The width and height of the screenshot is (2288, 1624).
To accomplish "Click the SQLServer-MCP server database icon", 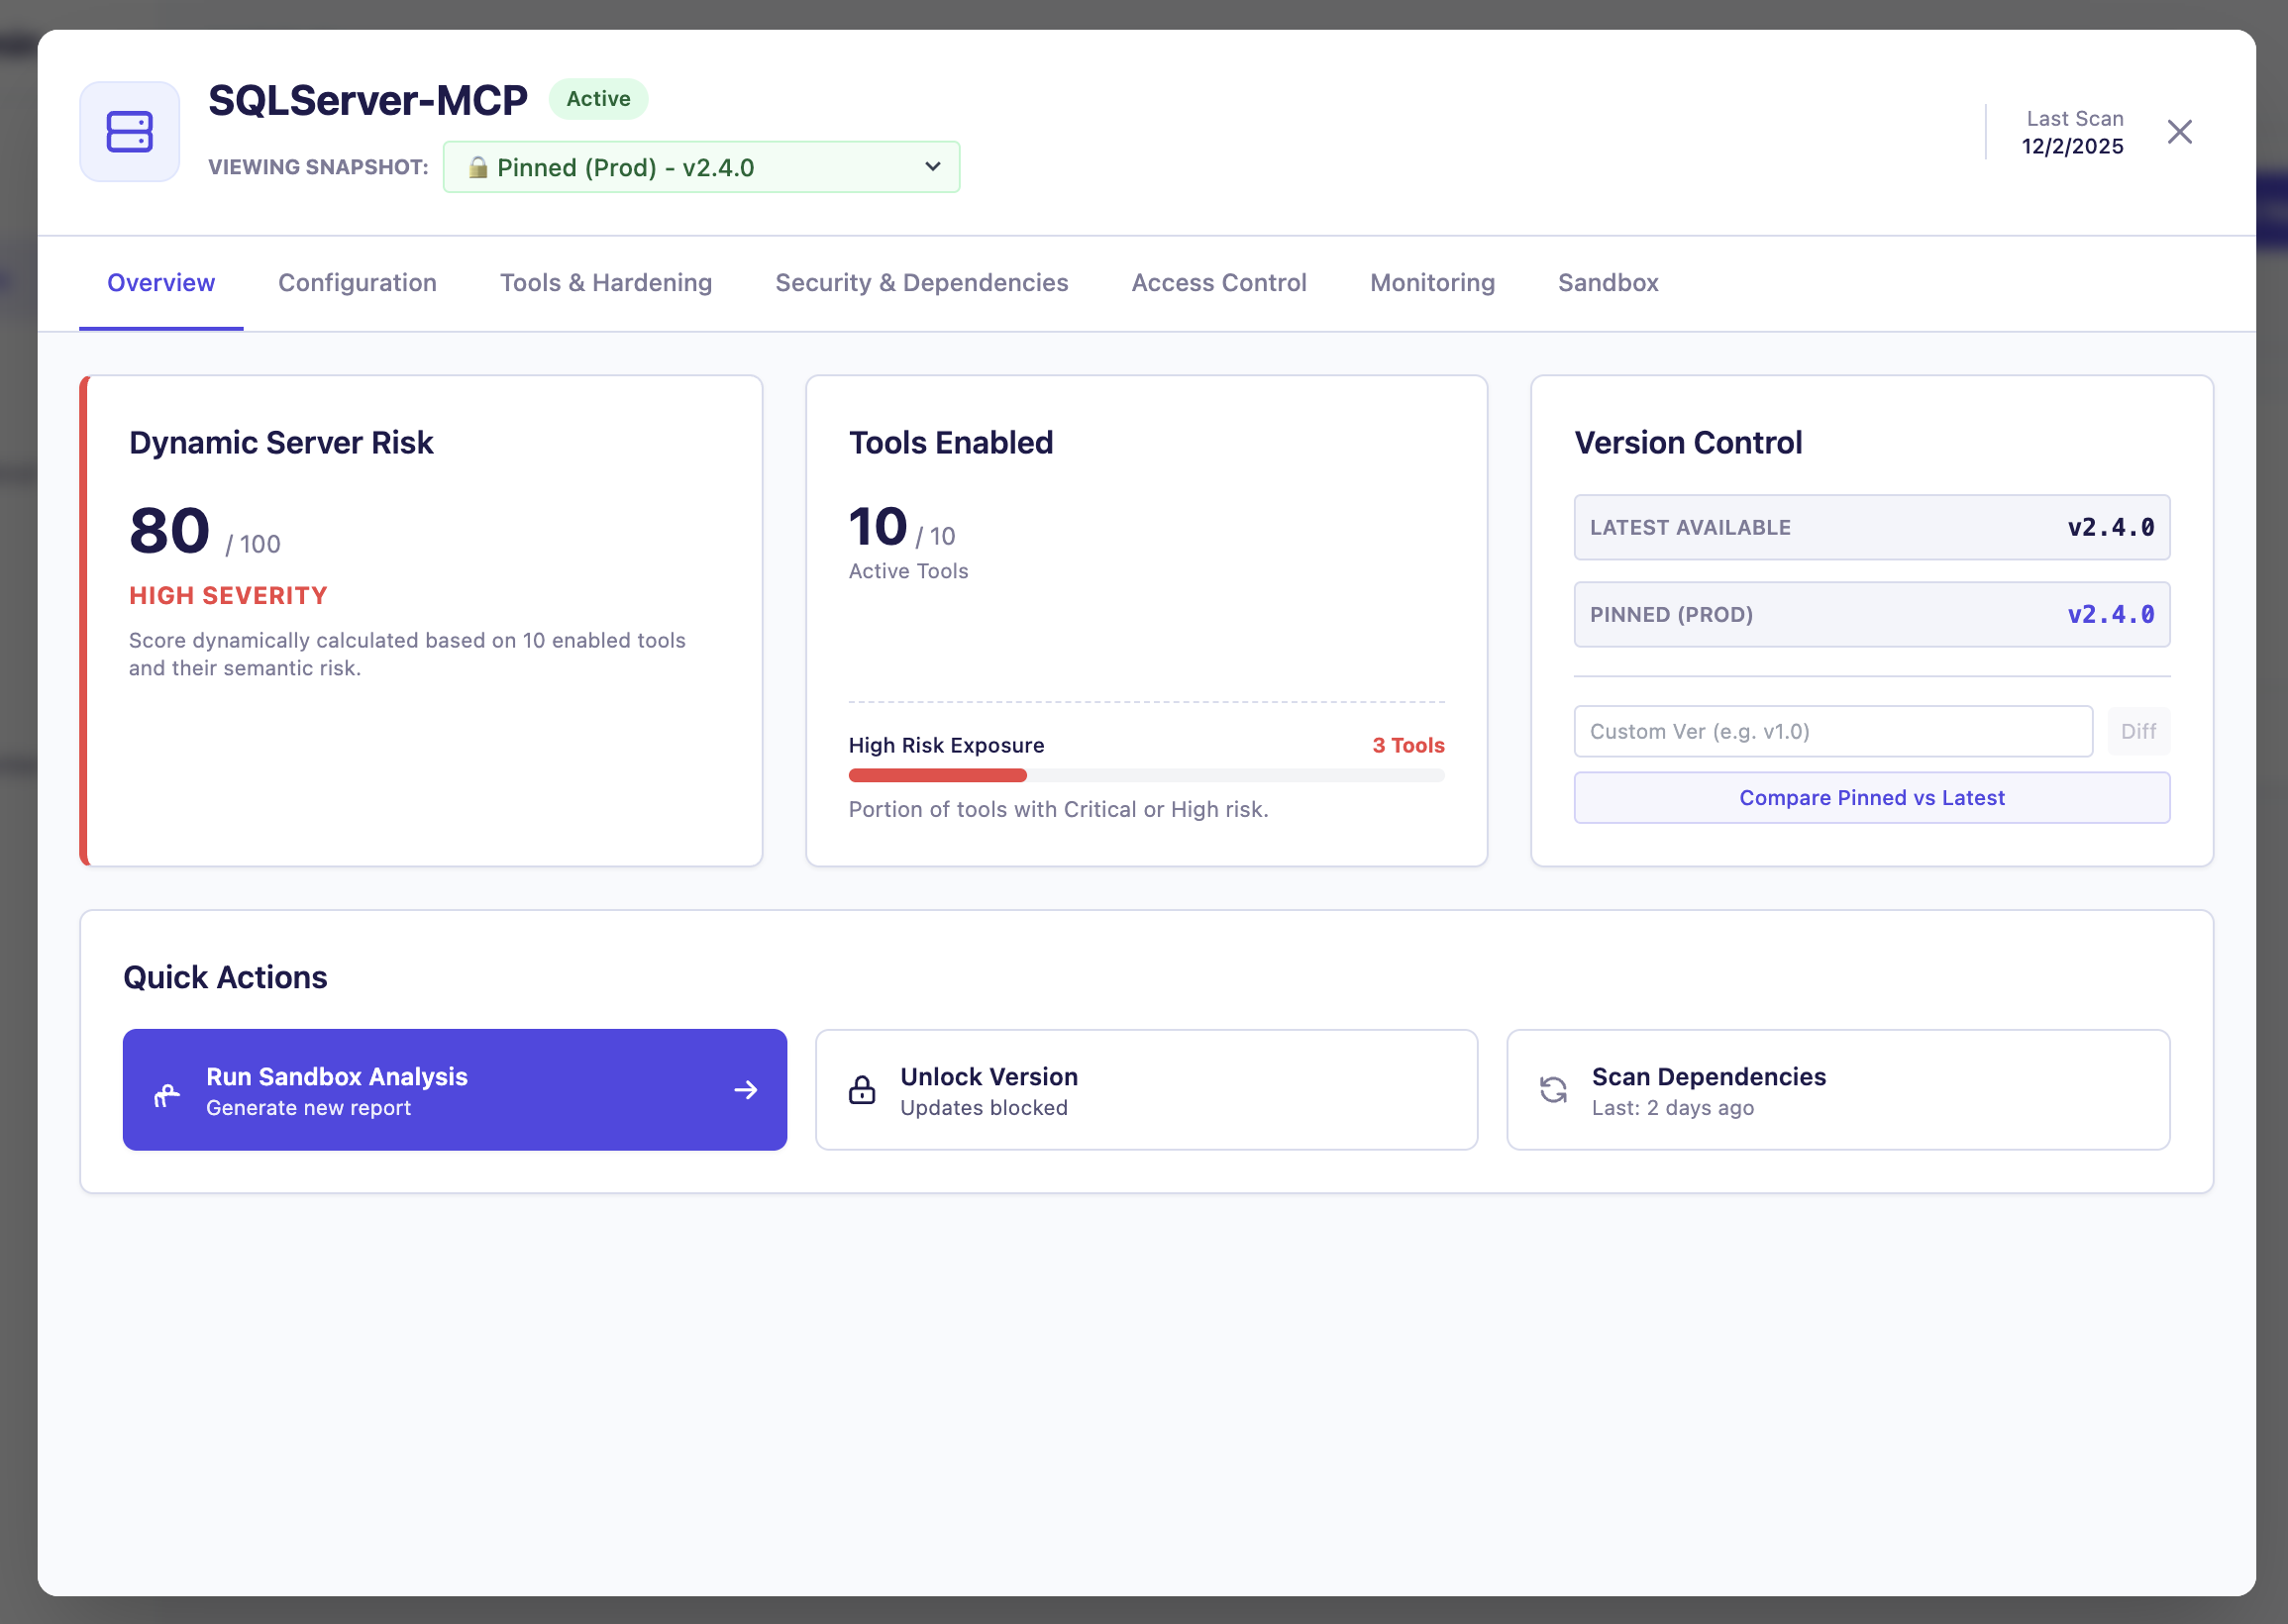I will pyautogui.click(x=129, y=131).
